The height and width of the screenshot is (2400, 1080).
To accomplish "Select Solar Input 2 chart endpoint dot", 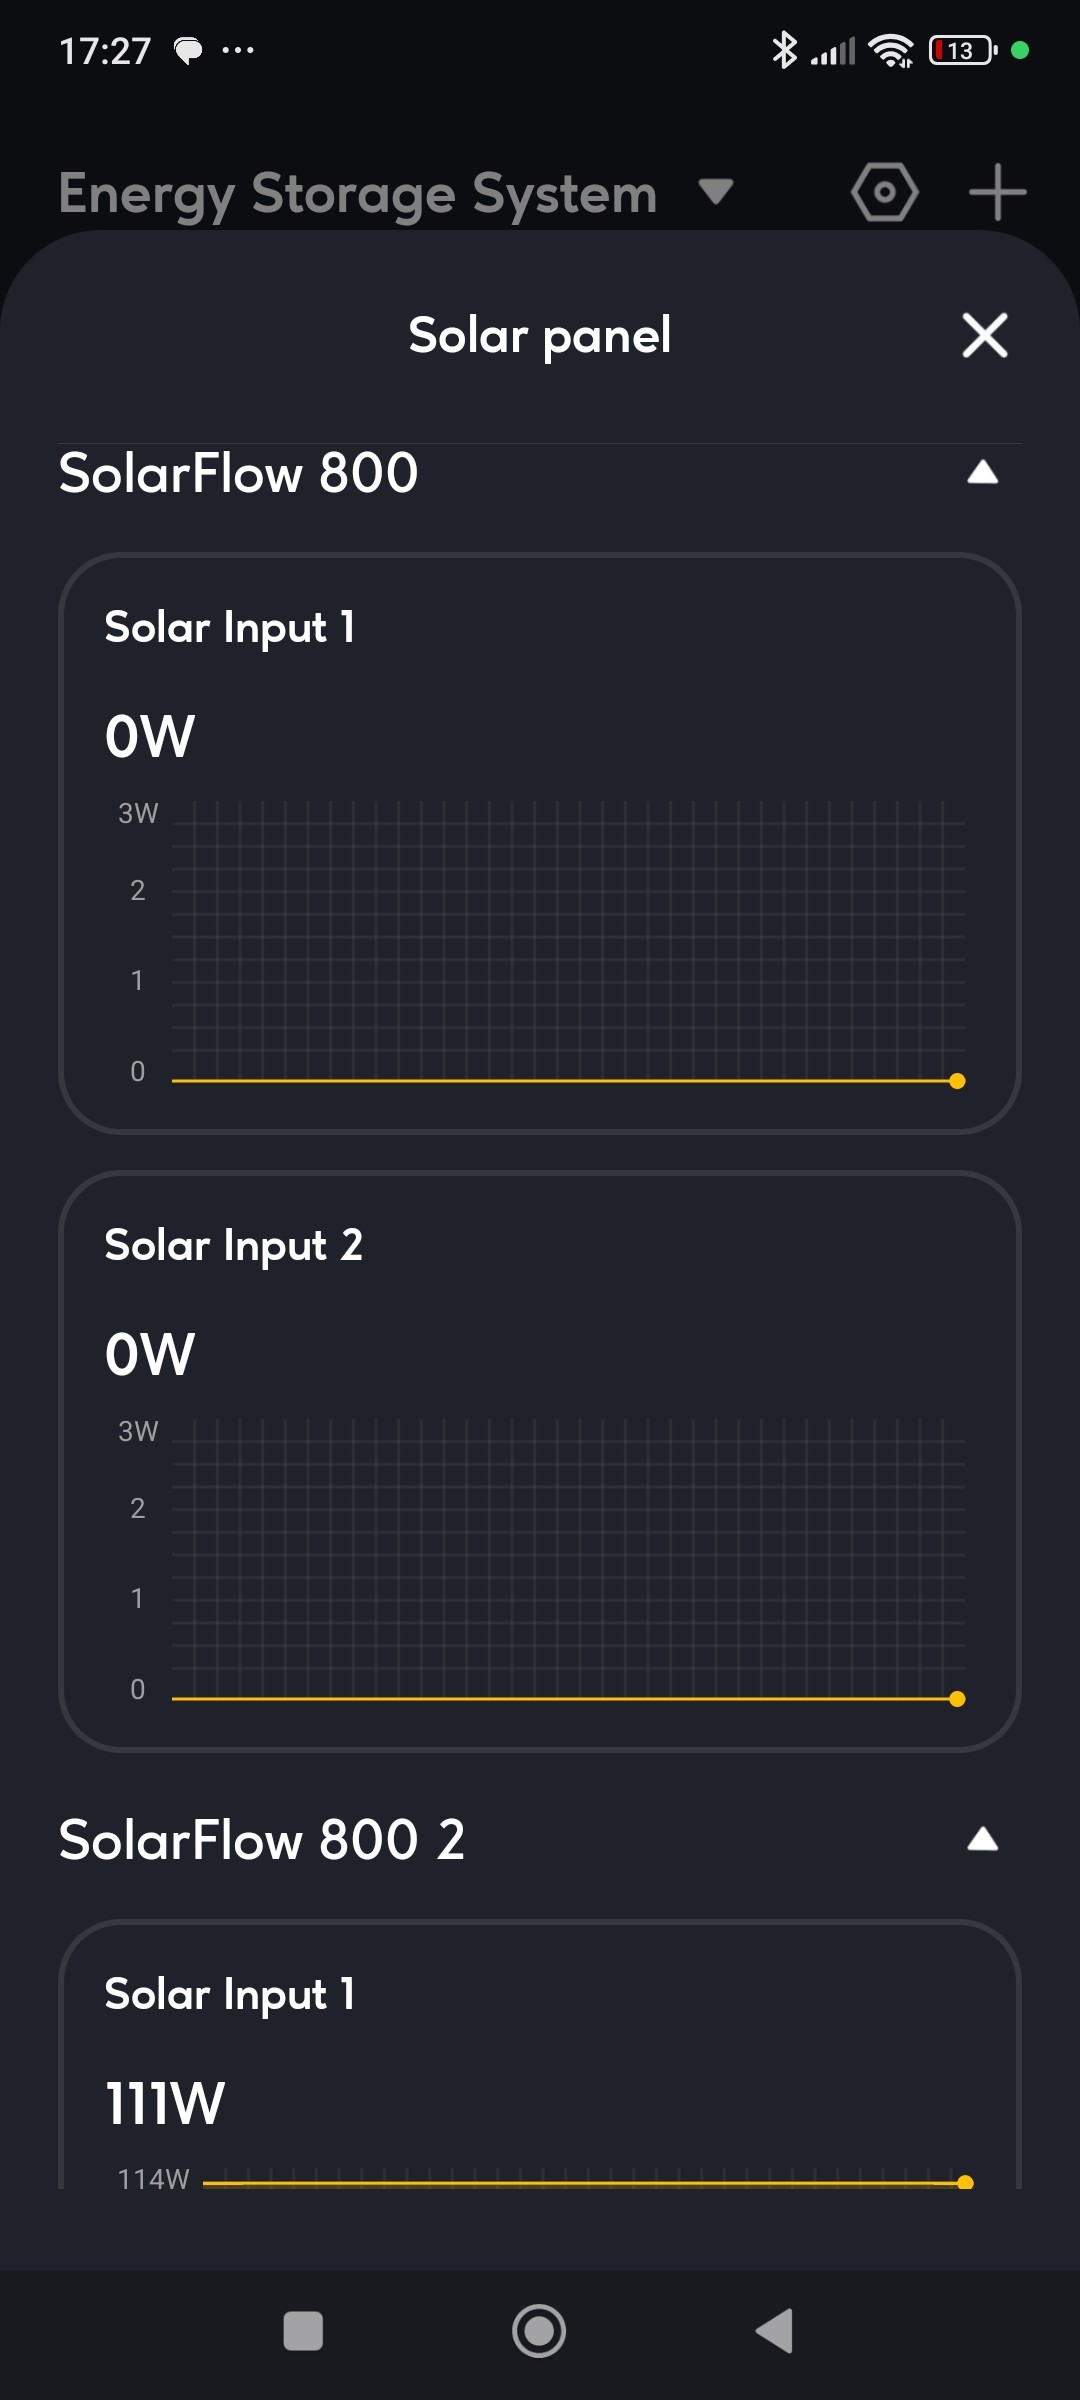I will click(x=957, y=1699).
